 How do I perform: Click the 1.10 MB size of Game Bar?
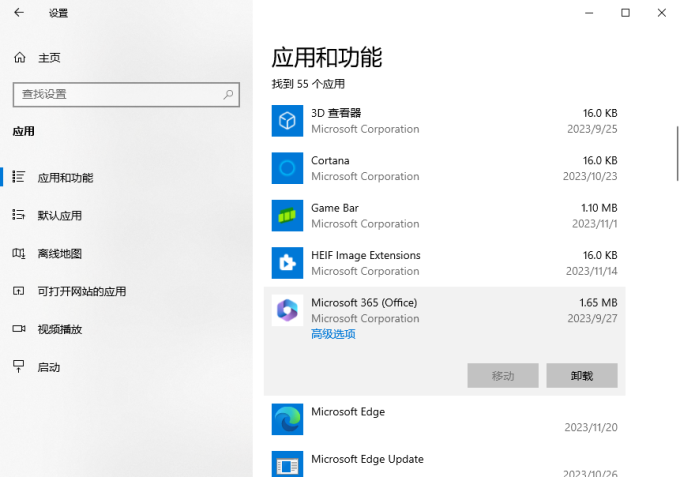click(x=599, y=208)
